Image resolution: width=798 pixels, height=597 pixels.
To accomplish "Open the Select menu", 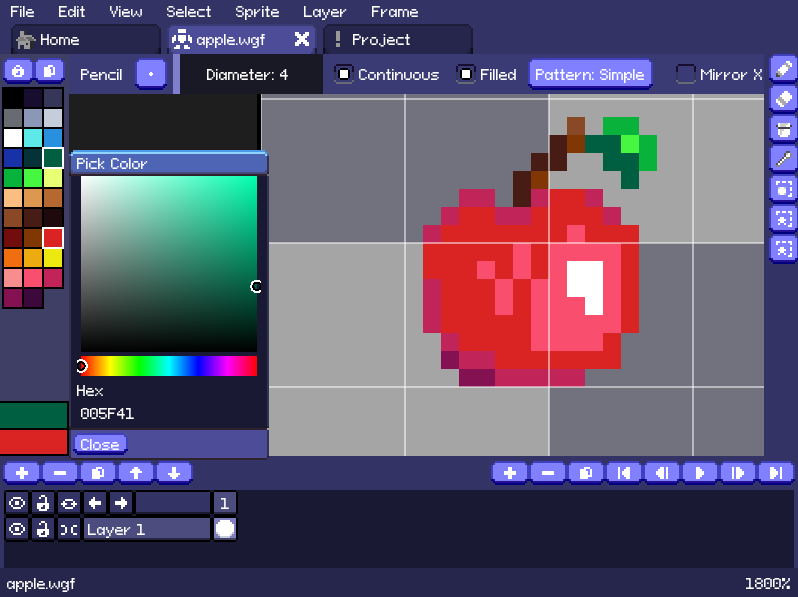I will pyautogui.click(x=188, y=12).
